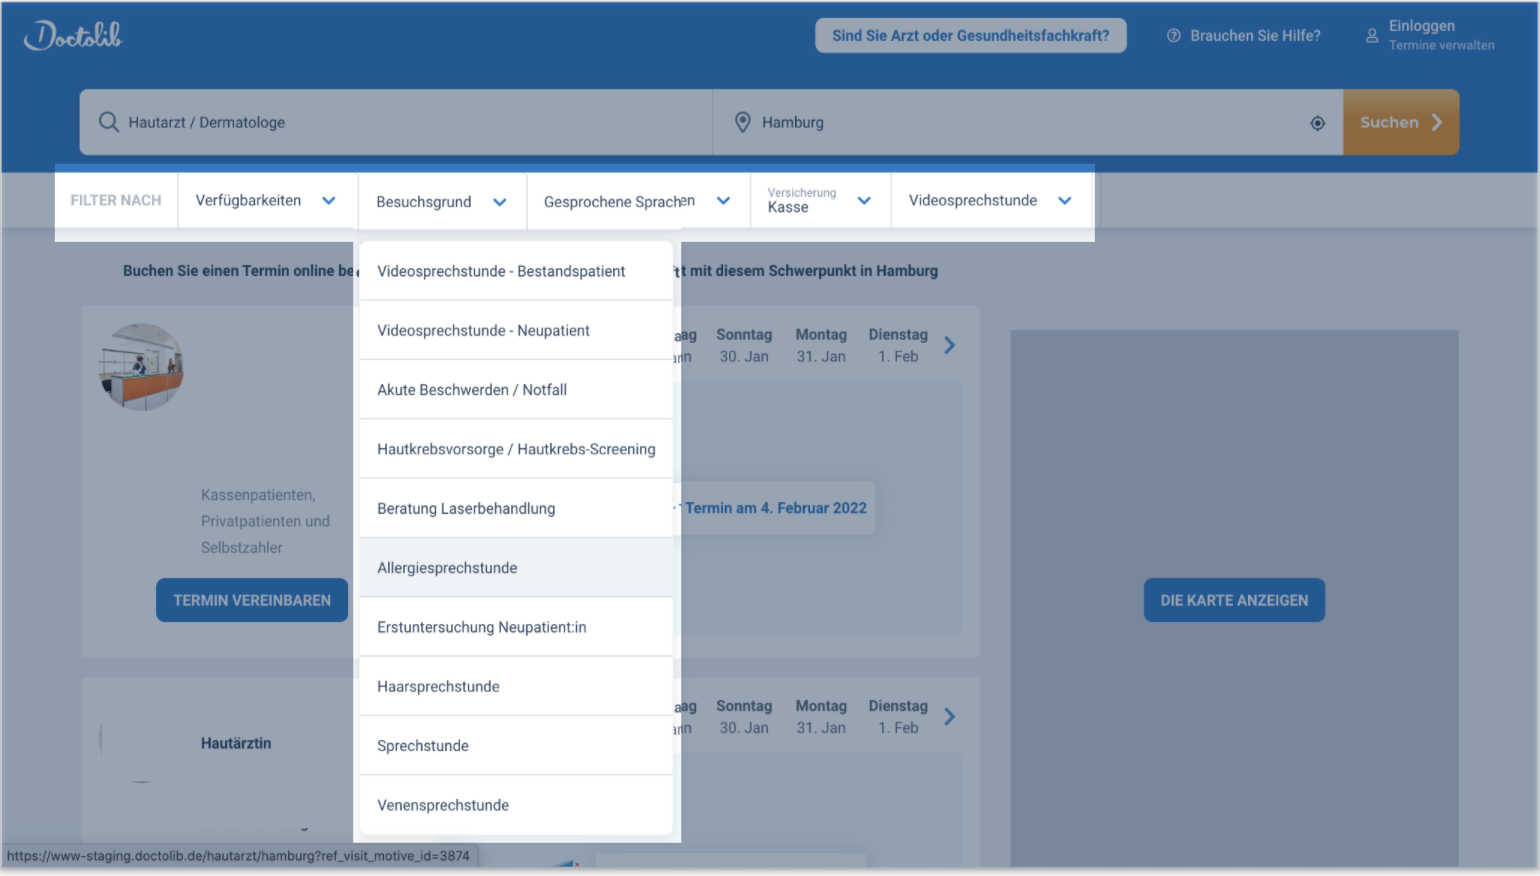Click the Hautarzt / Dermatologe search field
Image resolution: width=1540 pixels, height=876 pixels.
[x=400, y=122]
